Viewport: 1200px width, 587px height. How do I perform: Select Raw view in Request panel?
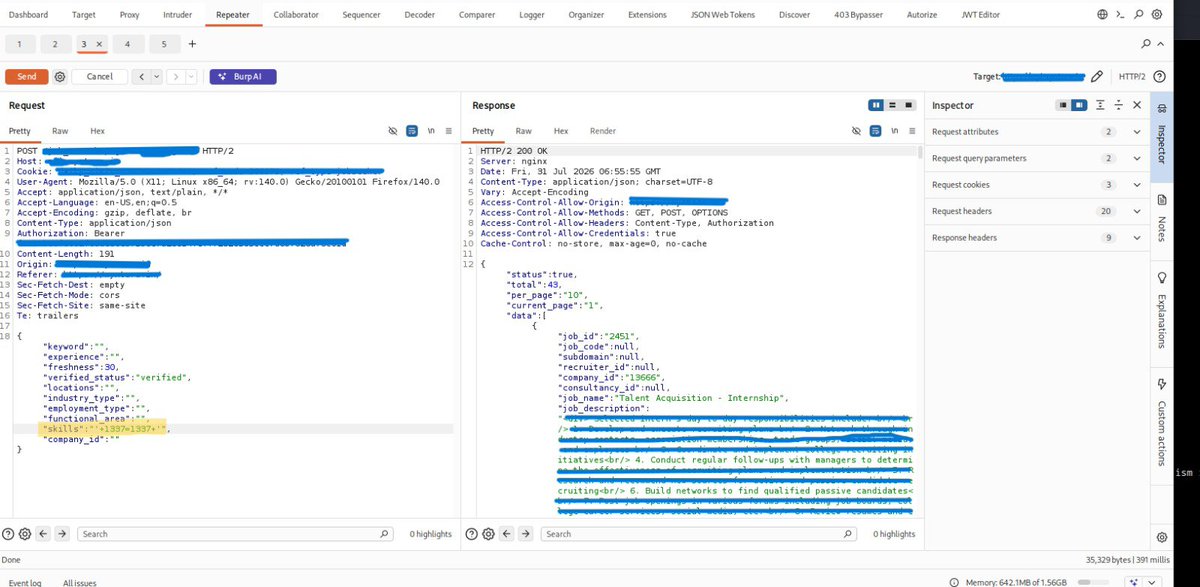(x=60, y=131)
